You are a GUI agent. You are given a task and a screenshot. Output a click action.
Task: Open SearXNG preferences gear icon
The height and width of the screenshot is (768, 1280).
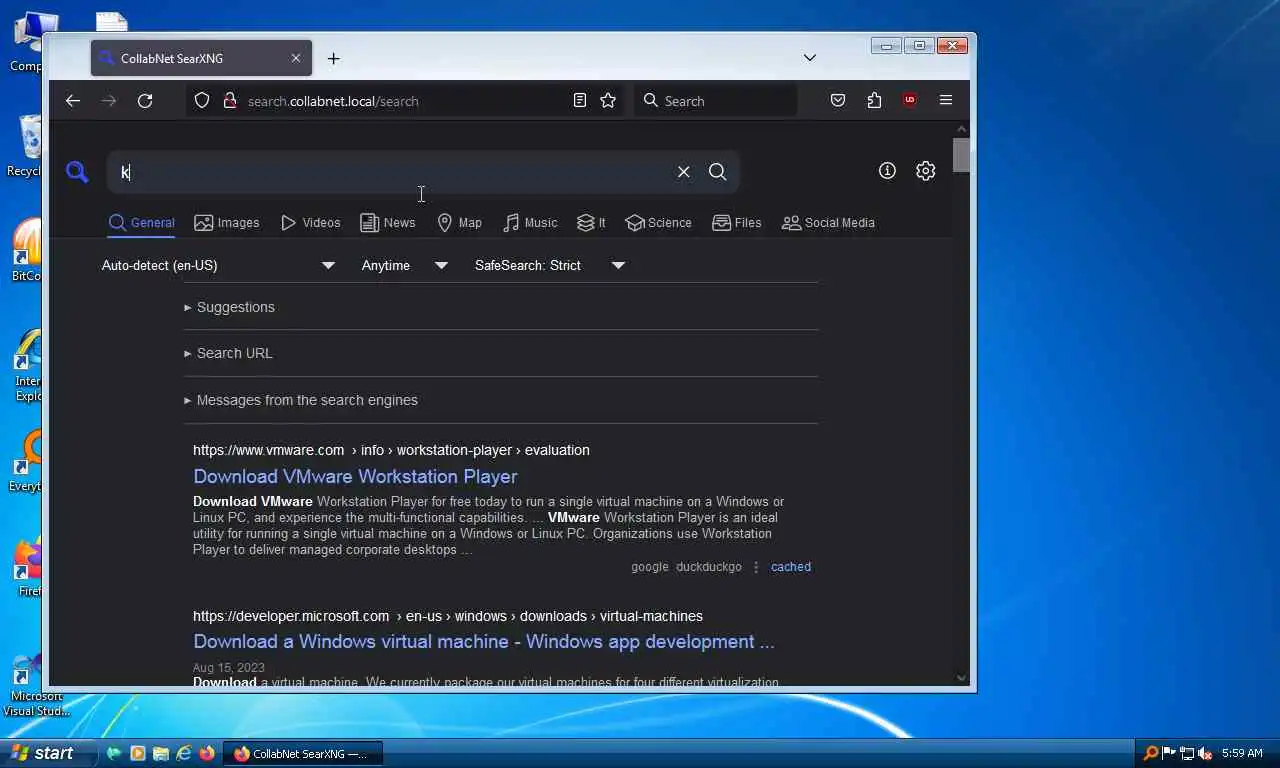[926, 171]
